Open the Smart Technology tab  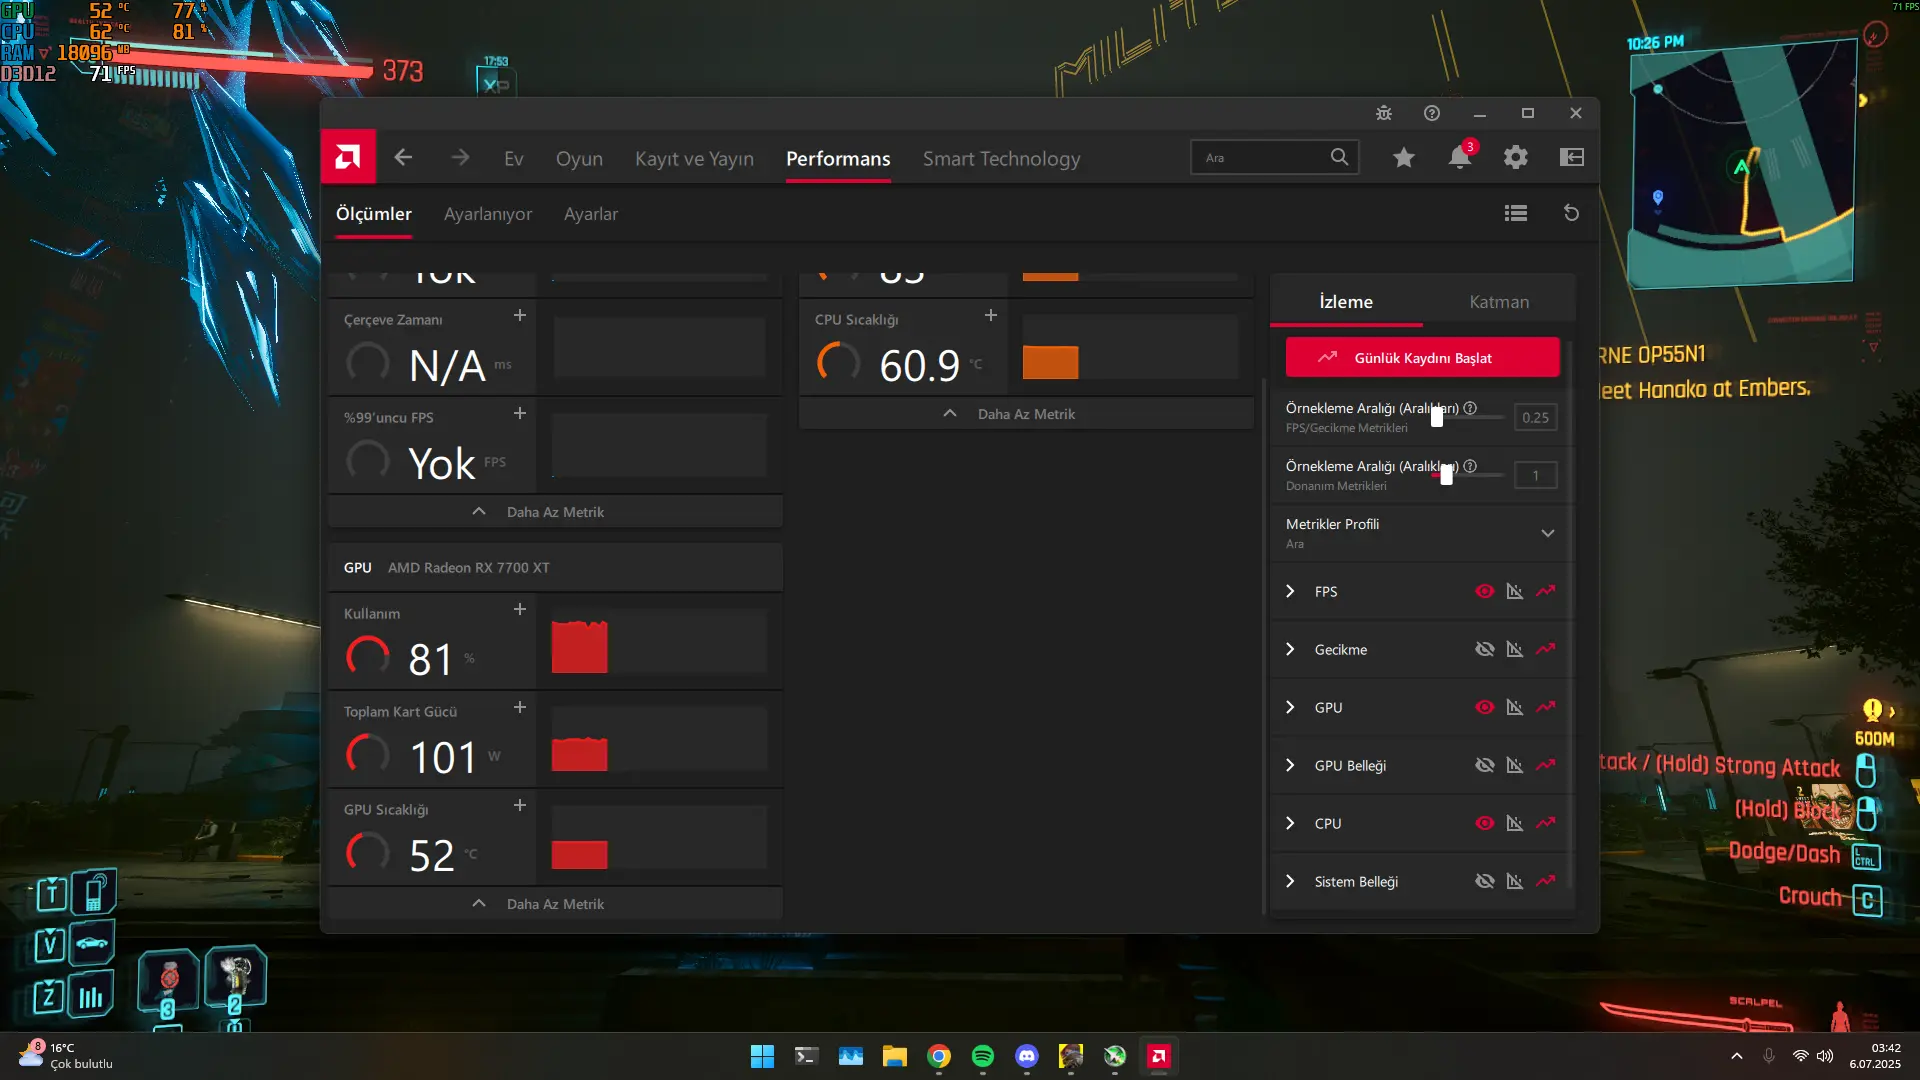point(1001,159)
